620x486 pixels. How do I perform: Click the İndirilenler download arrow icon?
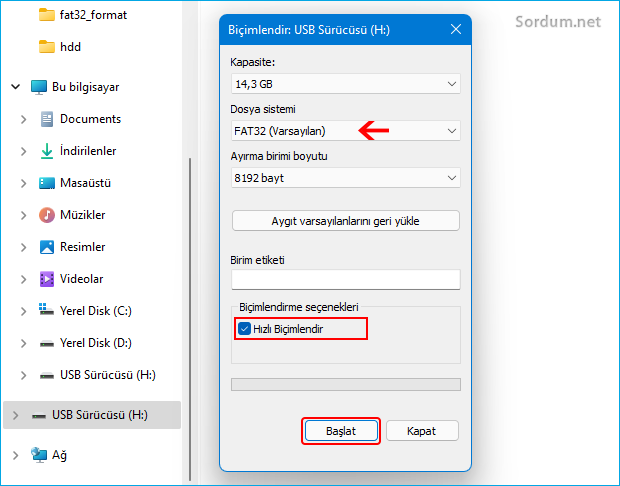[x=47, y=151]
